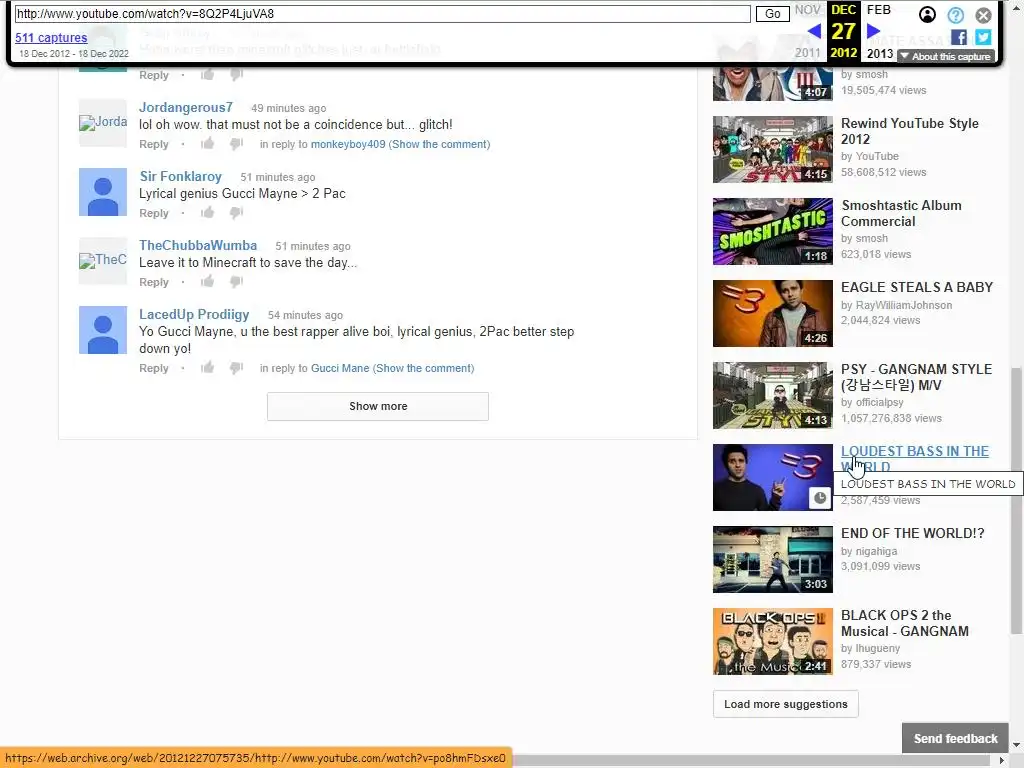Reply to Sir Fonklaroy's comment
This screenshot has height=768, width=1024.
coord(153,214)
